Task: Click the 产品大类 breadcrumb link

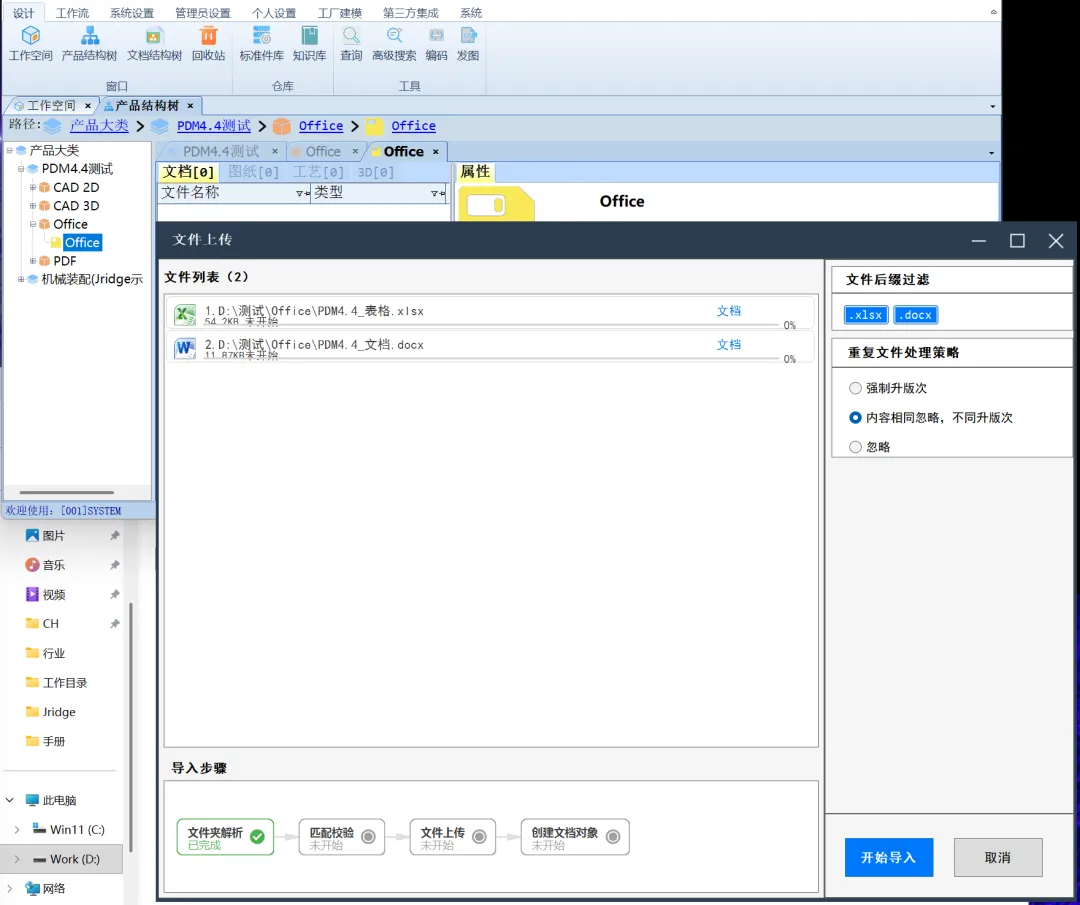Action: point(99,126)
